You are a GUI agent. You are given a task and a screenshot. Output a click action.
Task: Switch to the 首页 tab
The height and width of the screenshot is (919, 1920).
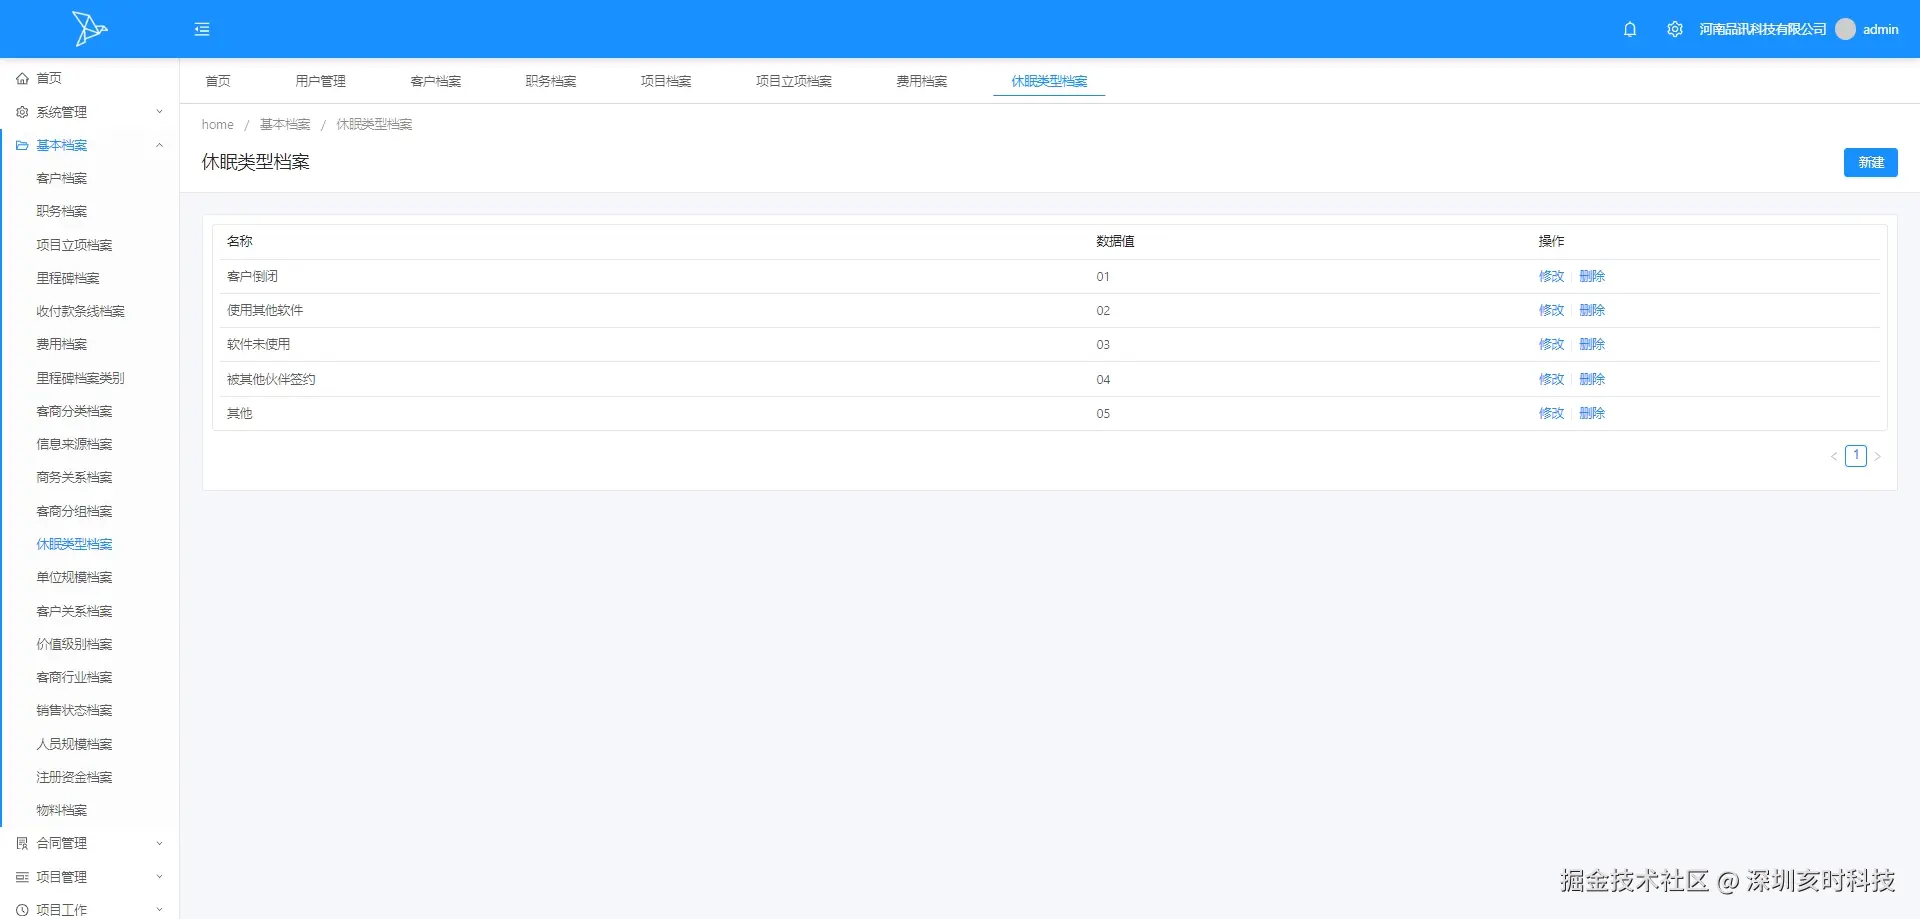click(218, 81)
